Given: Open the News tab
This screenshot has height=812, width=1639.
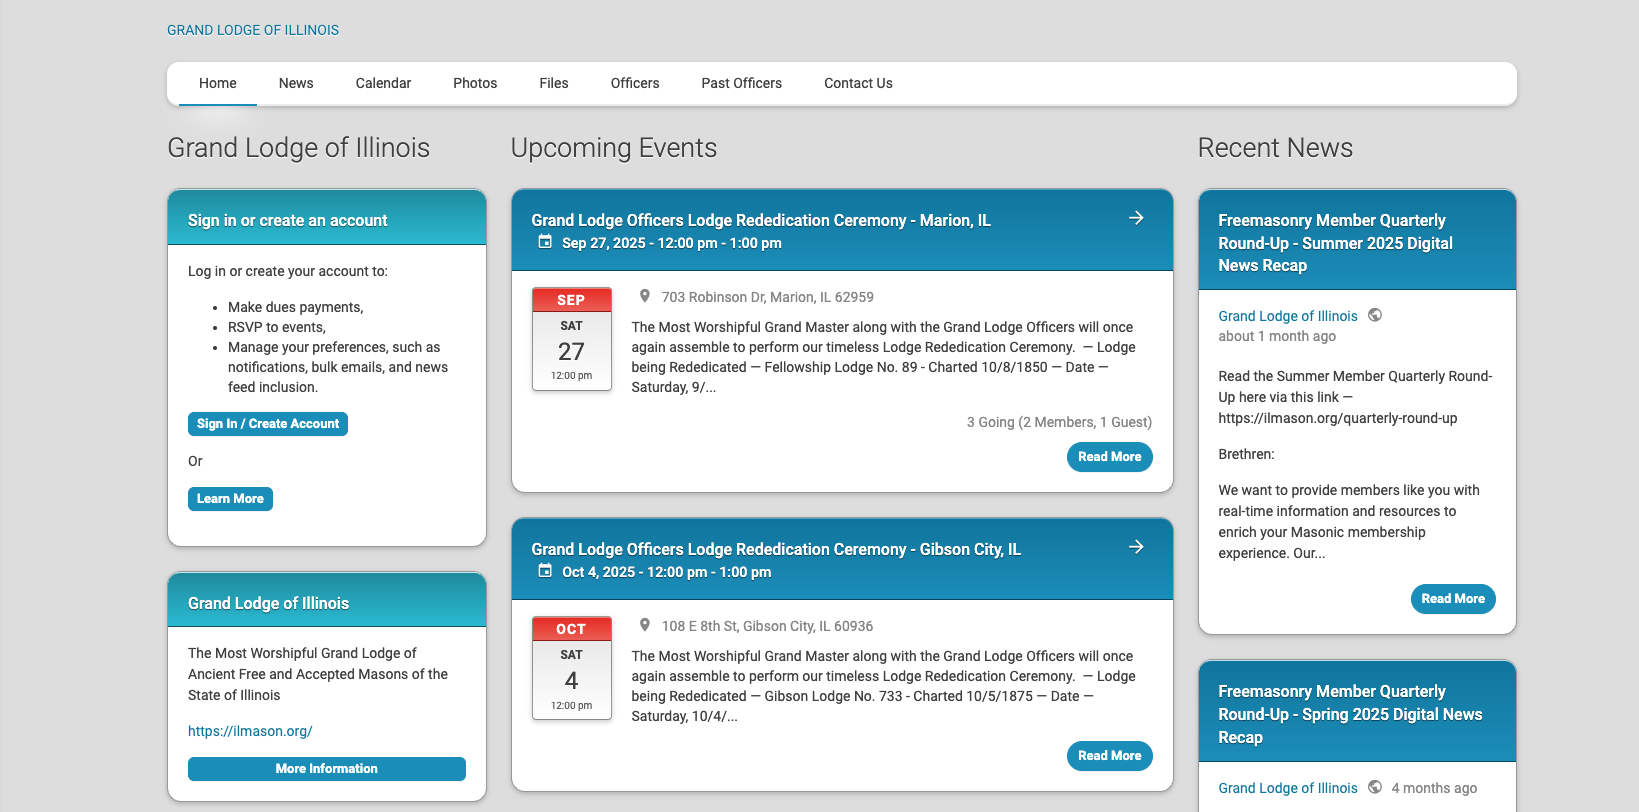Looking at the screenshot, I should (296, 83).
